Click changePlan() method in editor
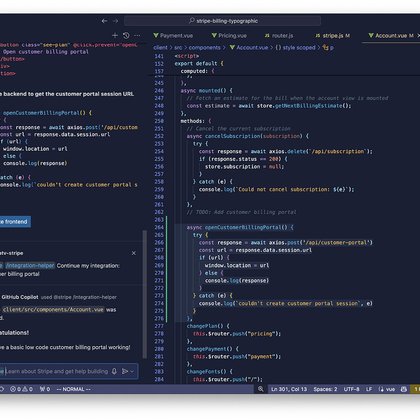Image resolution: width=420 pixels, height=420 pixels. pos(208,326)
